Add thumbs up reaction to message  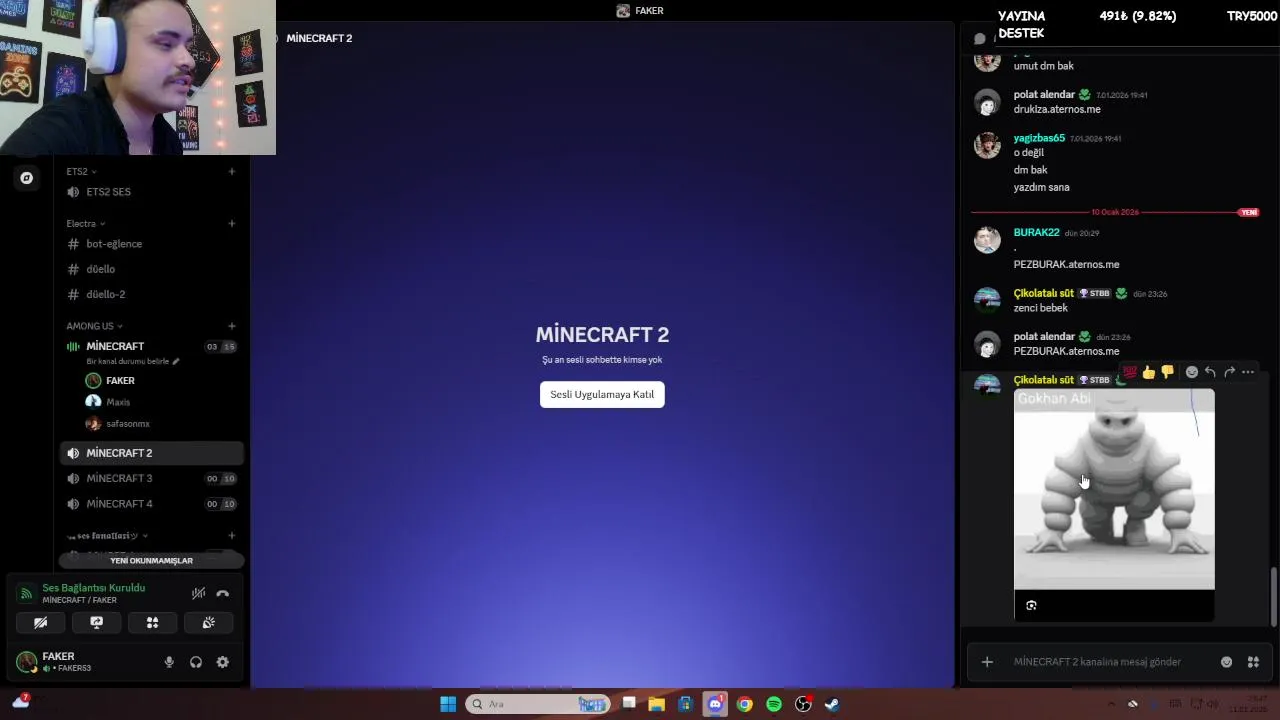pyautogui.click(x=1149, y=372)
